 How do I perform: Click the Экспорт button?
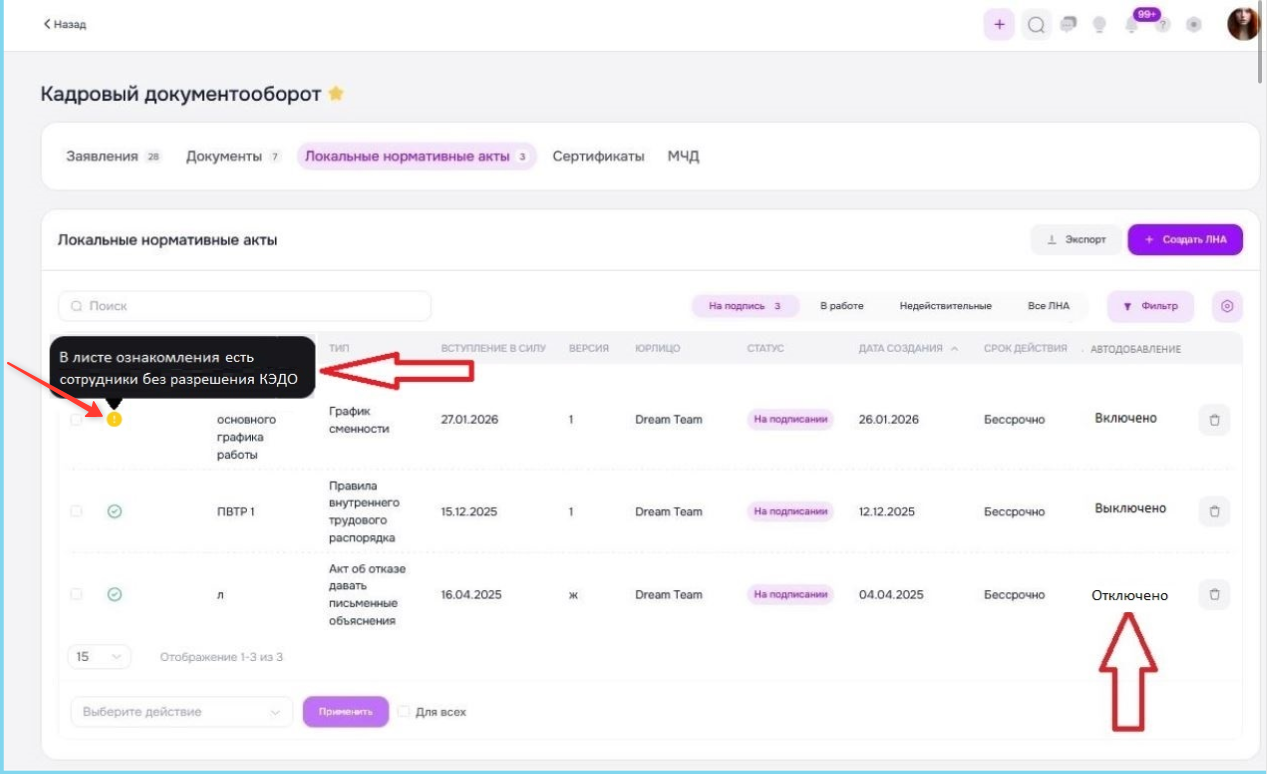[1076, 240]
